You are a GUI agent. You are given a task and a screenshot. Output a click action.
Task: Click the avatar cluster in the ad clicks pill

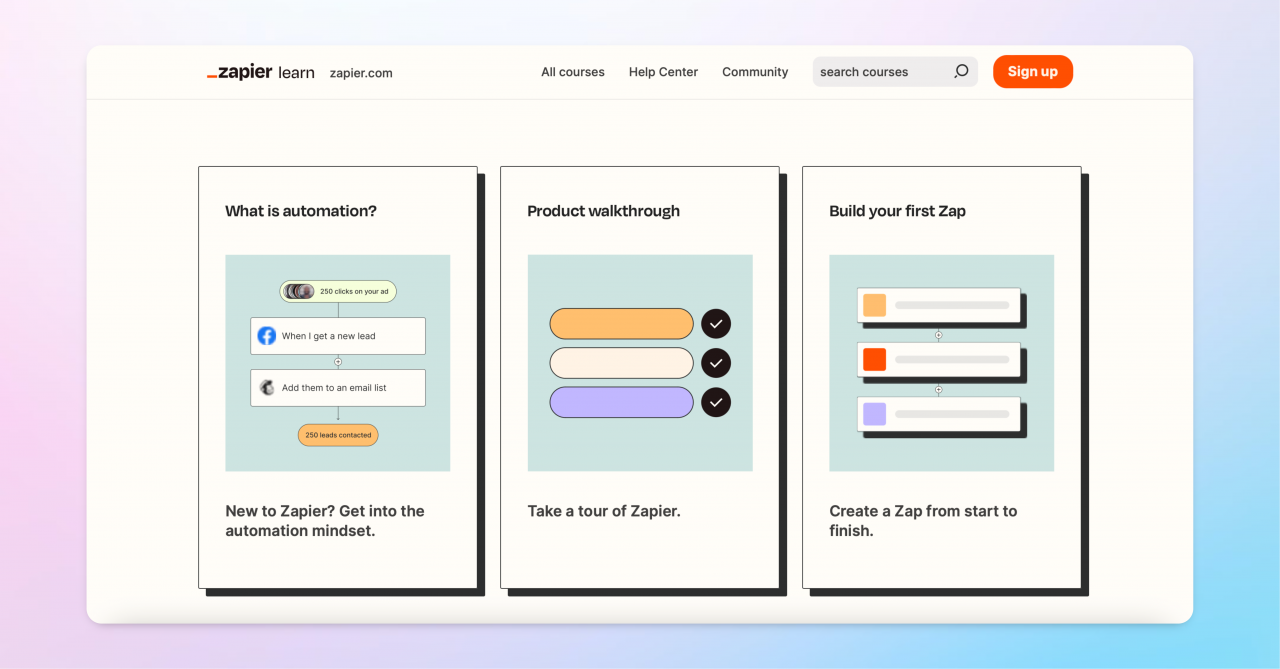point(299,291)
